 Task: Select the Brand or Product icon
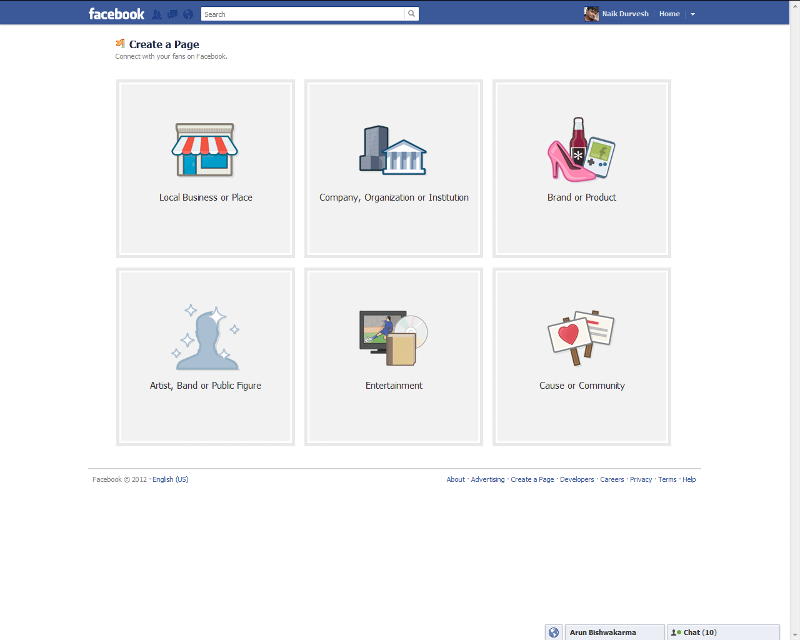[x=581, y=150]
